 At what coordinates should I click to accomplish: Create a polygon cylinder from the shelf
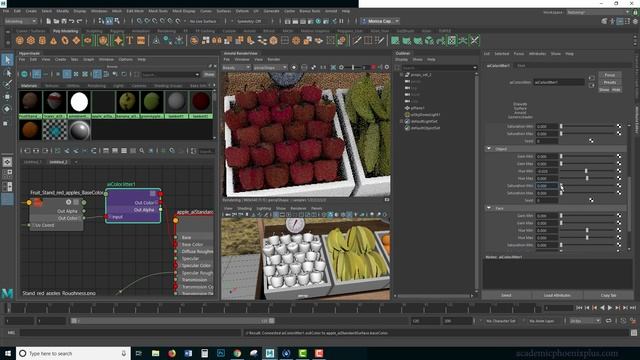42,40
